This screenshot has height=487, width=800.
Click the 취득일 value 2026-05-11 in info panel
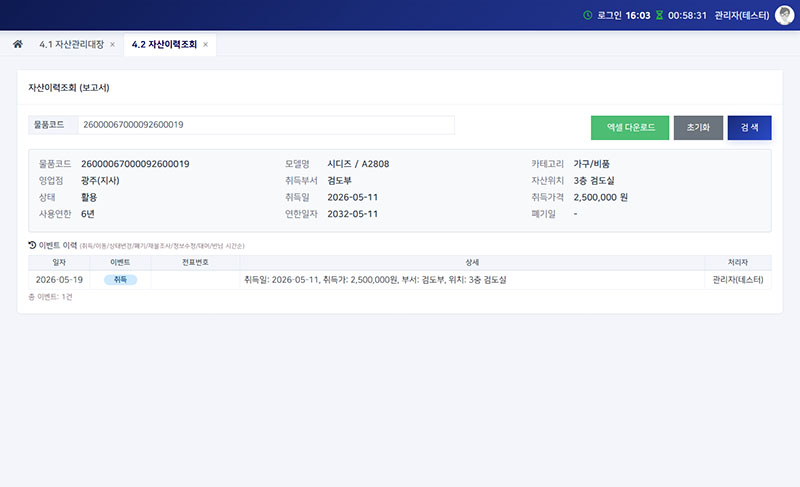coord(353,197)
